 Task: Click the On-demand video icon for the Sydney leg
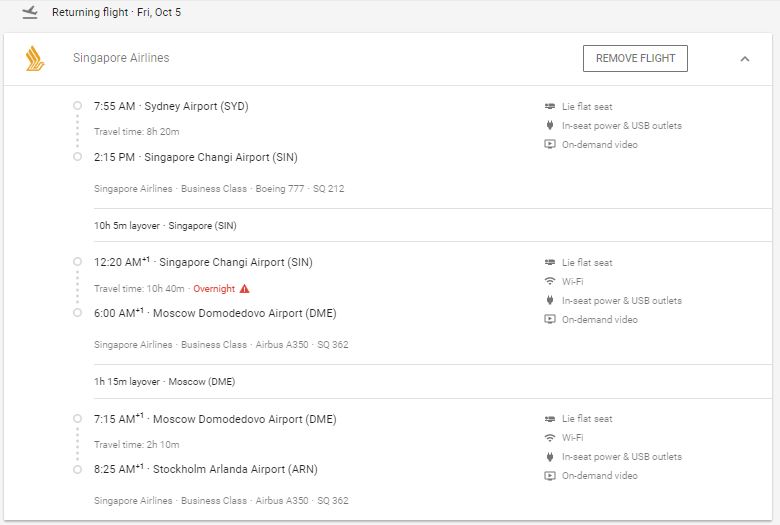click(550, 144)
